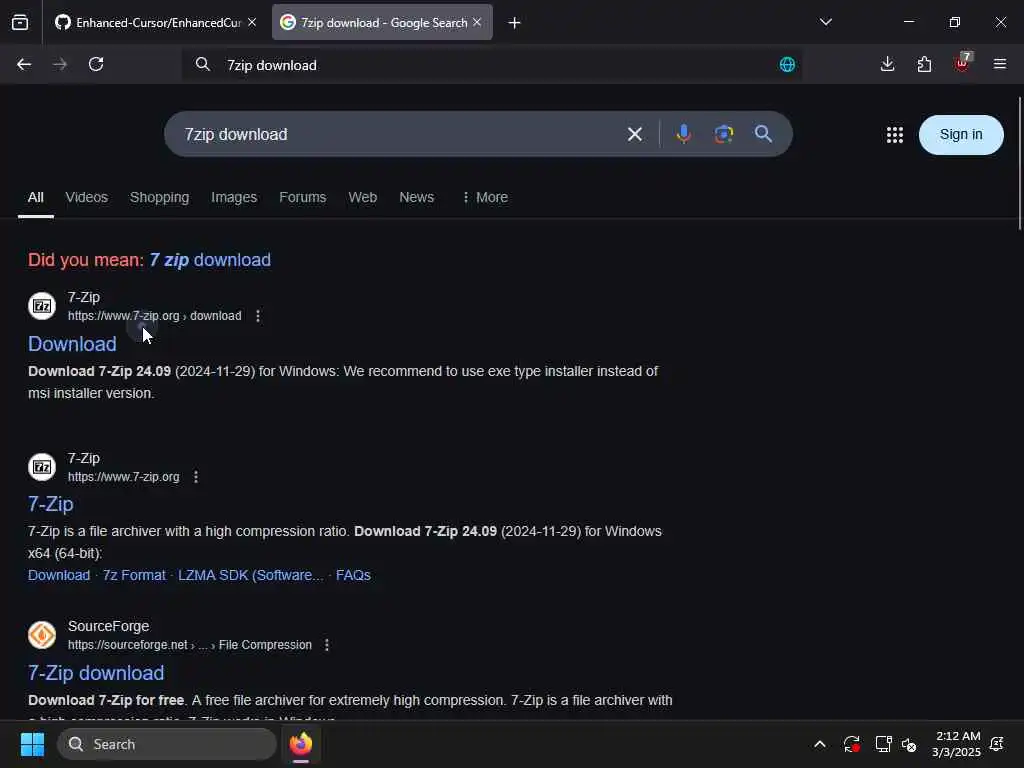Click the SourceForge favicon

point(42,635)
